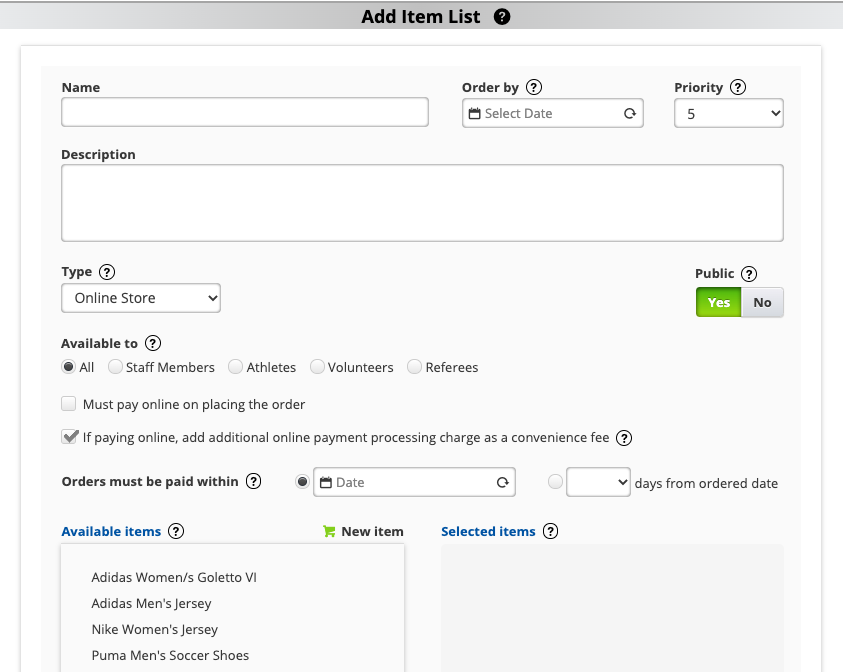Image resolution: width=843 pixels, height=672 pixels.
Task: Click the New item link
Action: (370, 531)
